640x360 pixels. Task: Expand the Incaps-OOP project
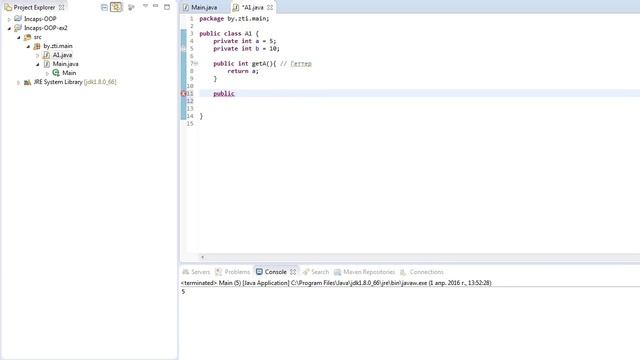coord(9,19)
